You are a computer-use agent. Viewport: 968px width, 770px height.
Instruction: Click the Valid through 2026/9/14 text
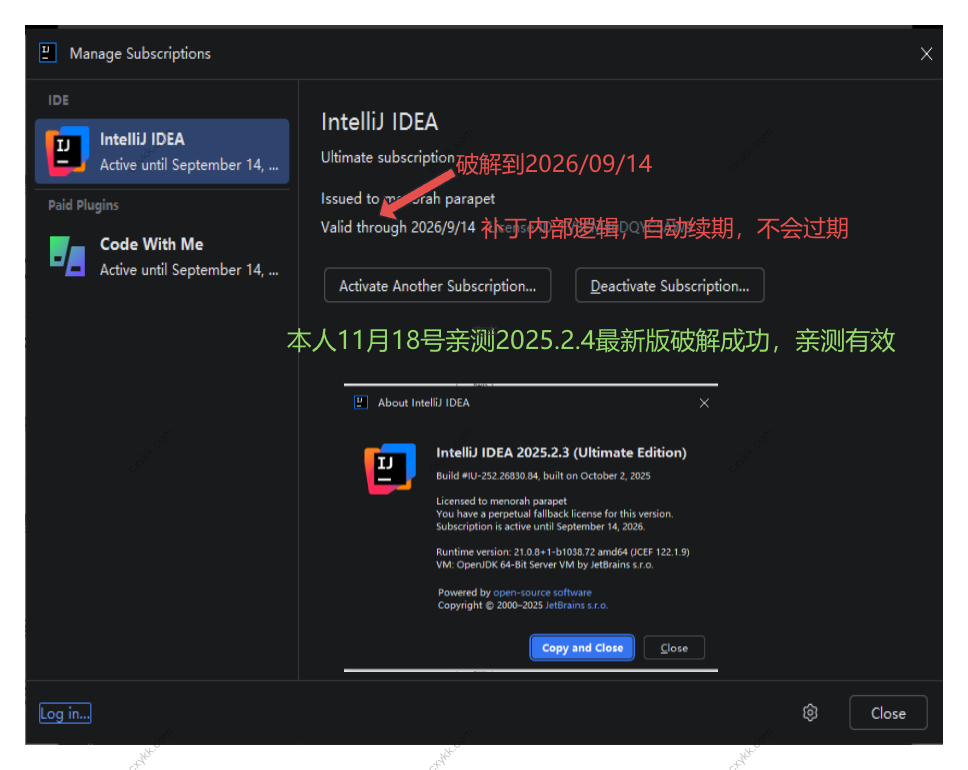(x=397, y=227)
